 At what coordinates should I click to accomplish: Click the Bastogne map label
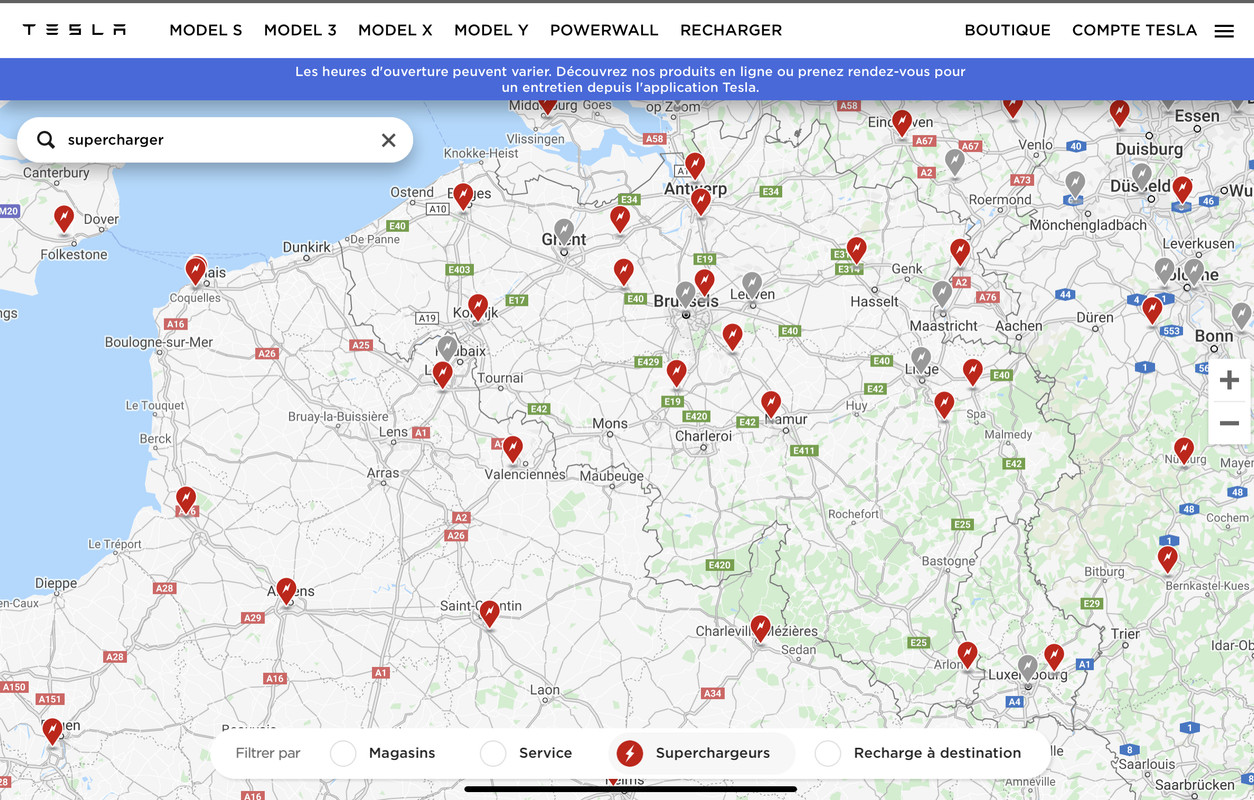(948, 561)
